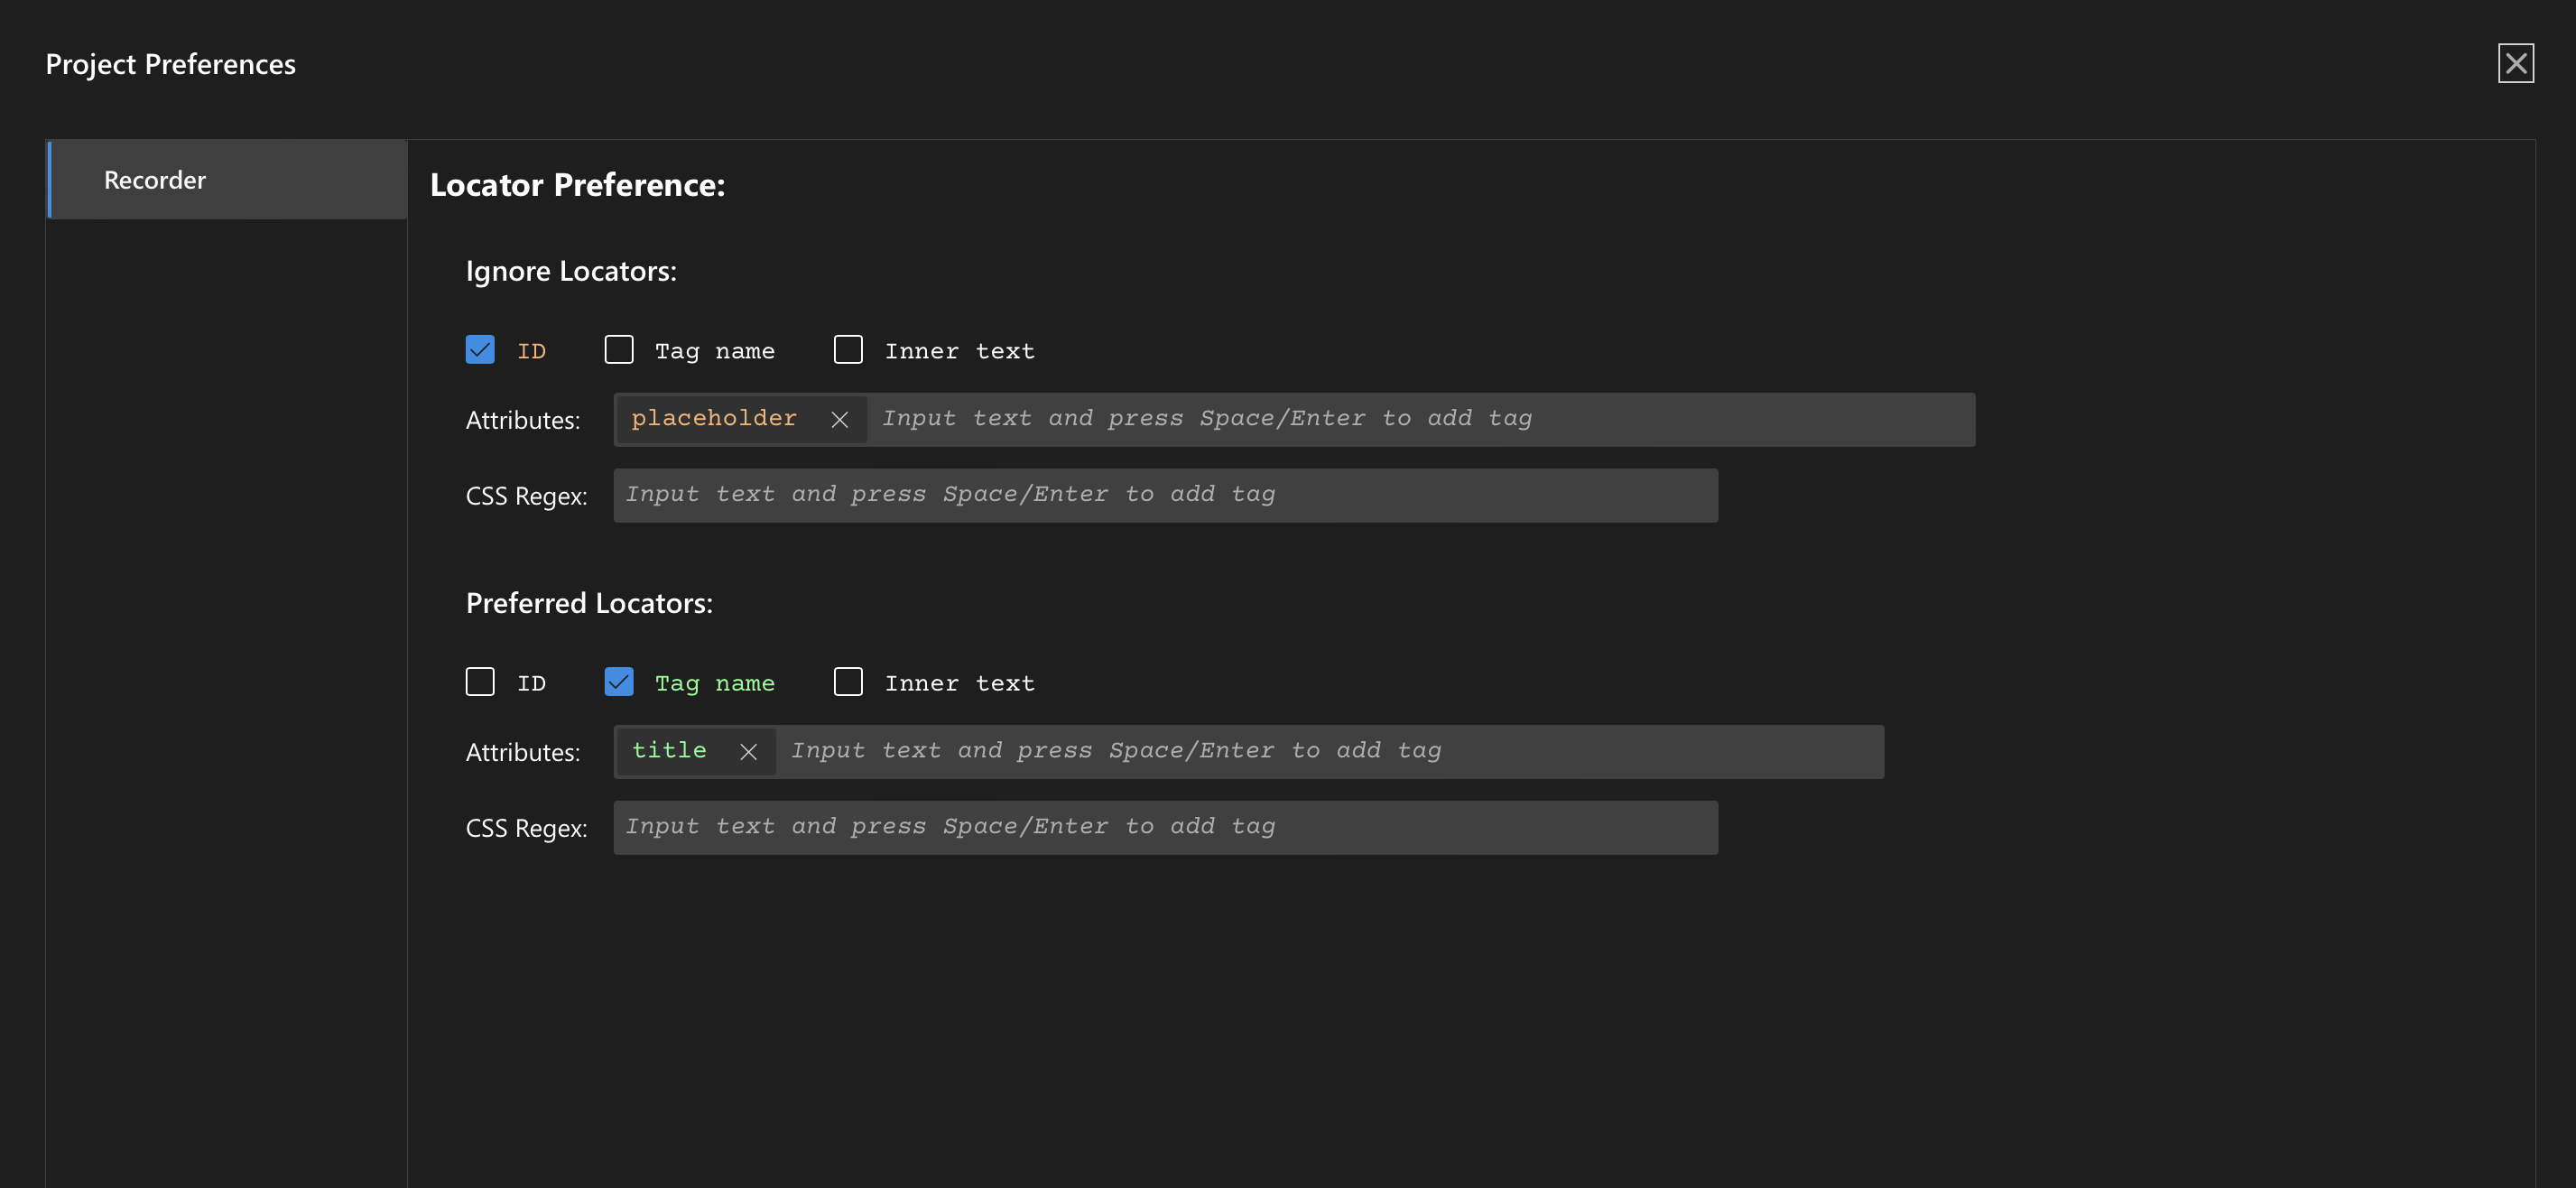Viewport: 2576px width, 1188px height.
Task: Select the title tag chip
Action: [x=669, y=751]
